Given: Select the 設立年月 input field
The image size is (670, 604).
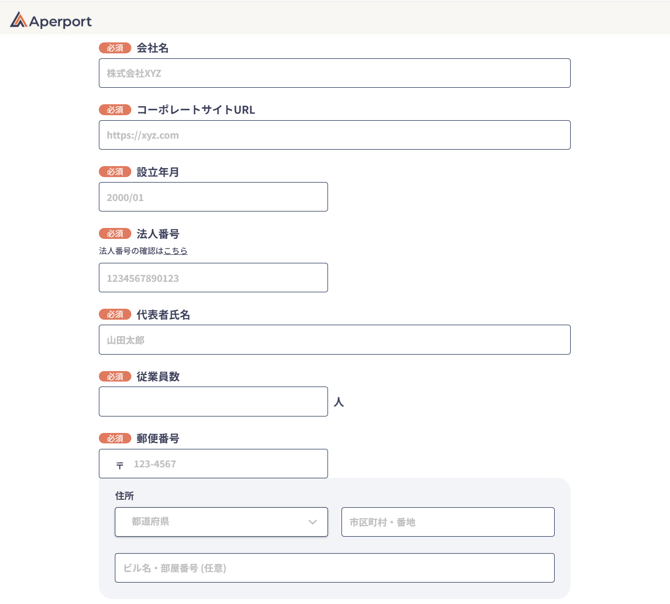Looking at the screenshot, I should 213,197.
